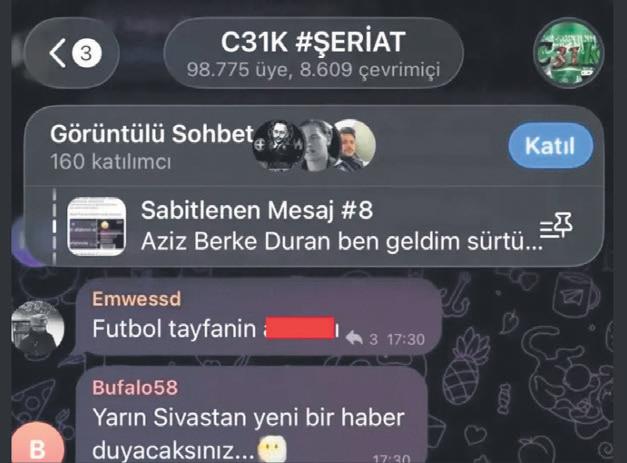The image size is (627, 463).
Task: Open C31K #ŞERİAT group info header
Action: [314, 53]
